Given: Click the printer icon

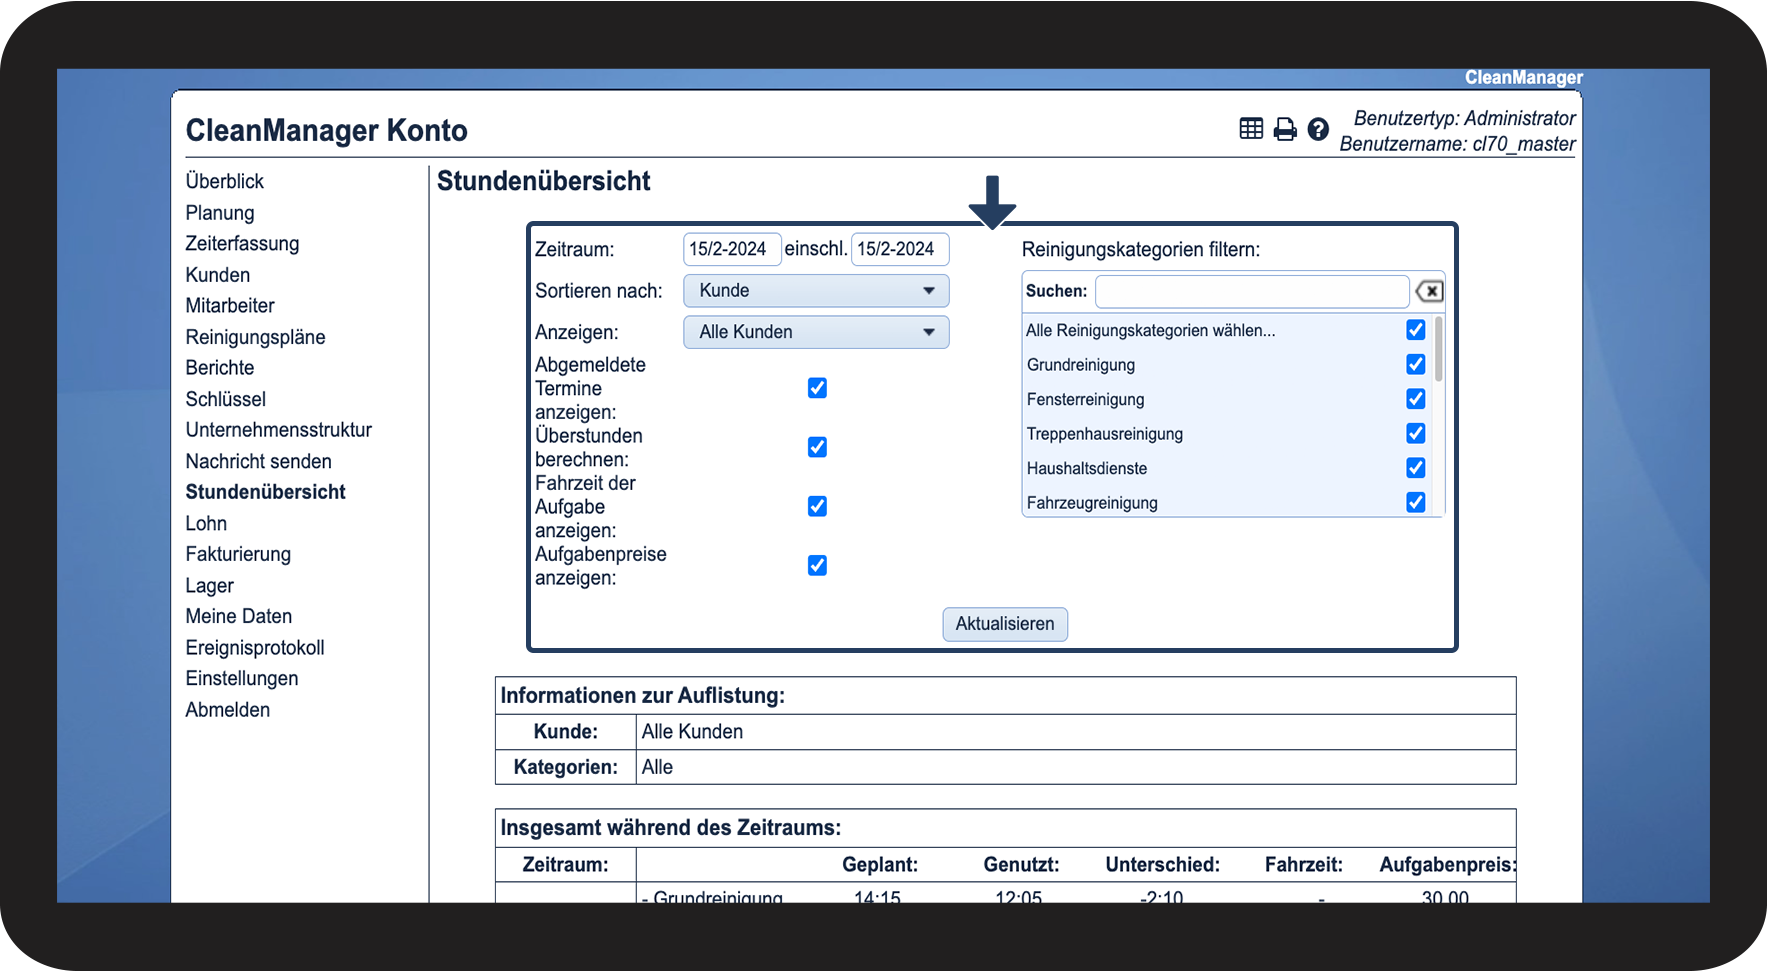Looking at the screenshot, I should (1284, 129).
